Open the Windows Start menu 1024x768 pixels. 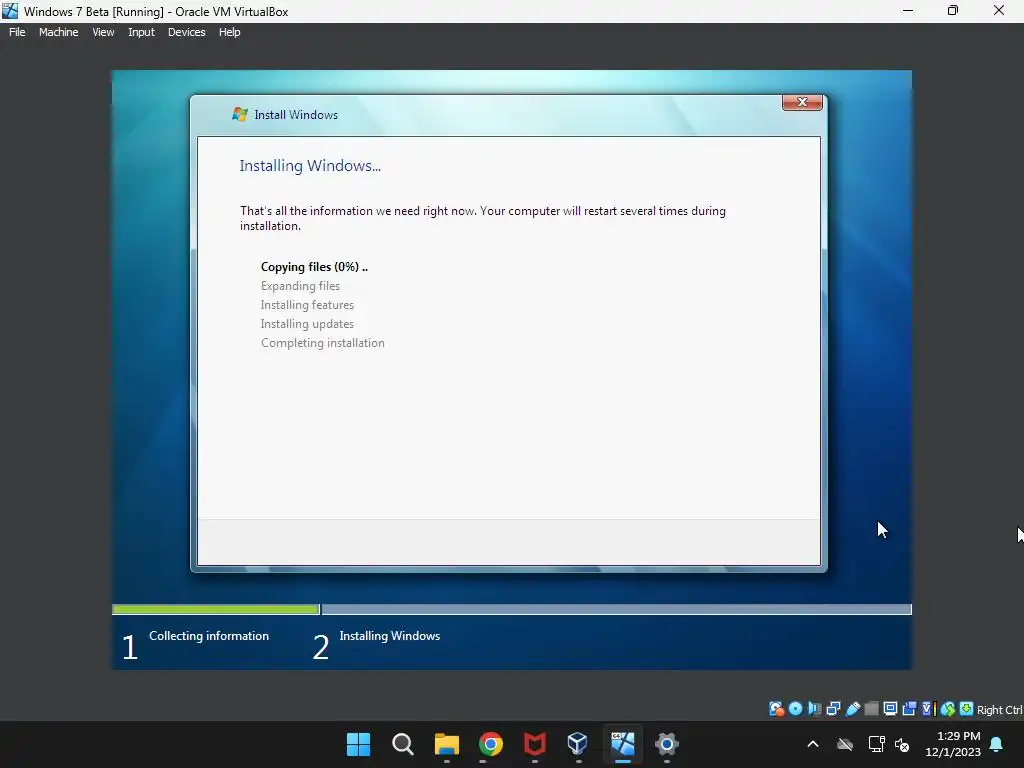click(x=359, y=744)
